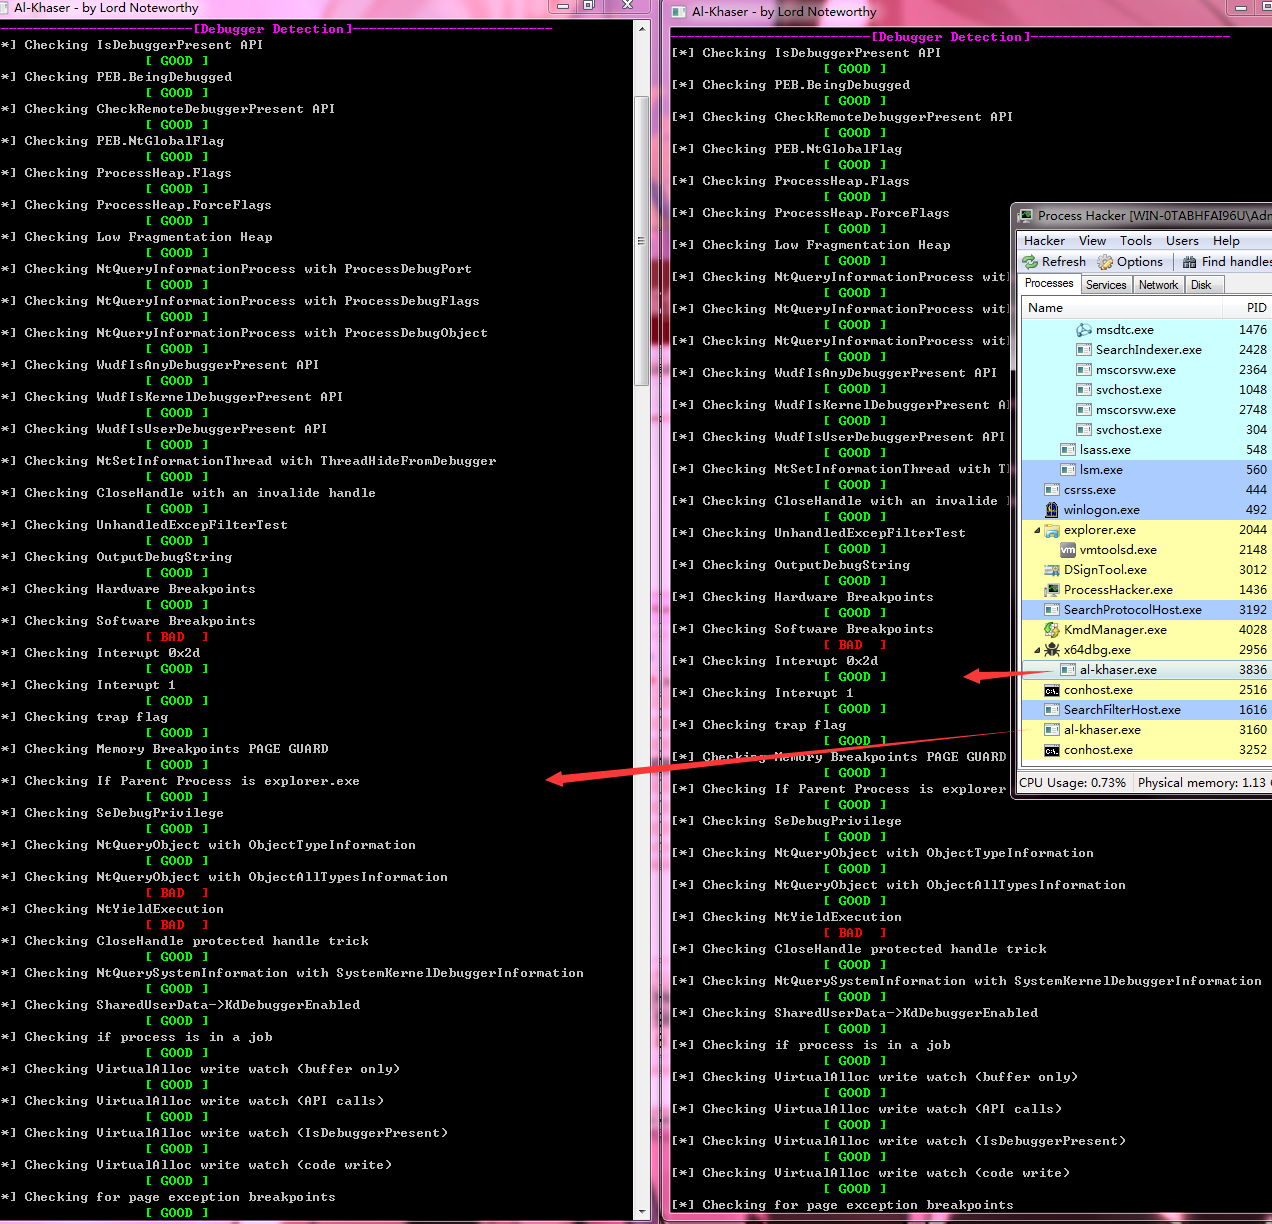The image size is (1272, 1224).
Task: Click PID cell 2044 for explorer.exe
Action: point(1252,530)
